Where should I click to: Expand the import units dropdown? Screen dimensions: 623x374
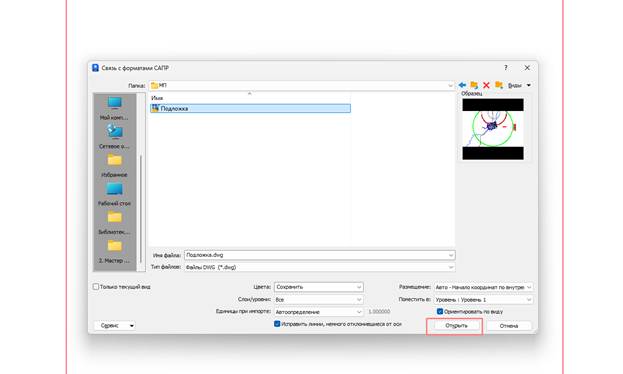click(x=319, y=312)
